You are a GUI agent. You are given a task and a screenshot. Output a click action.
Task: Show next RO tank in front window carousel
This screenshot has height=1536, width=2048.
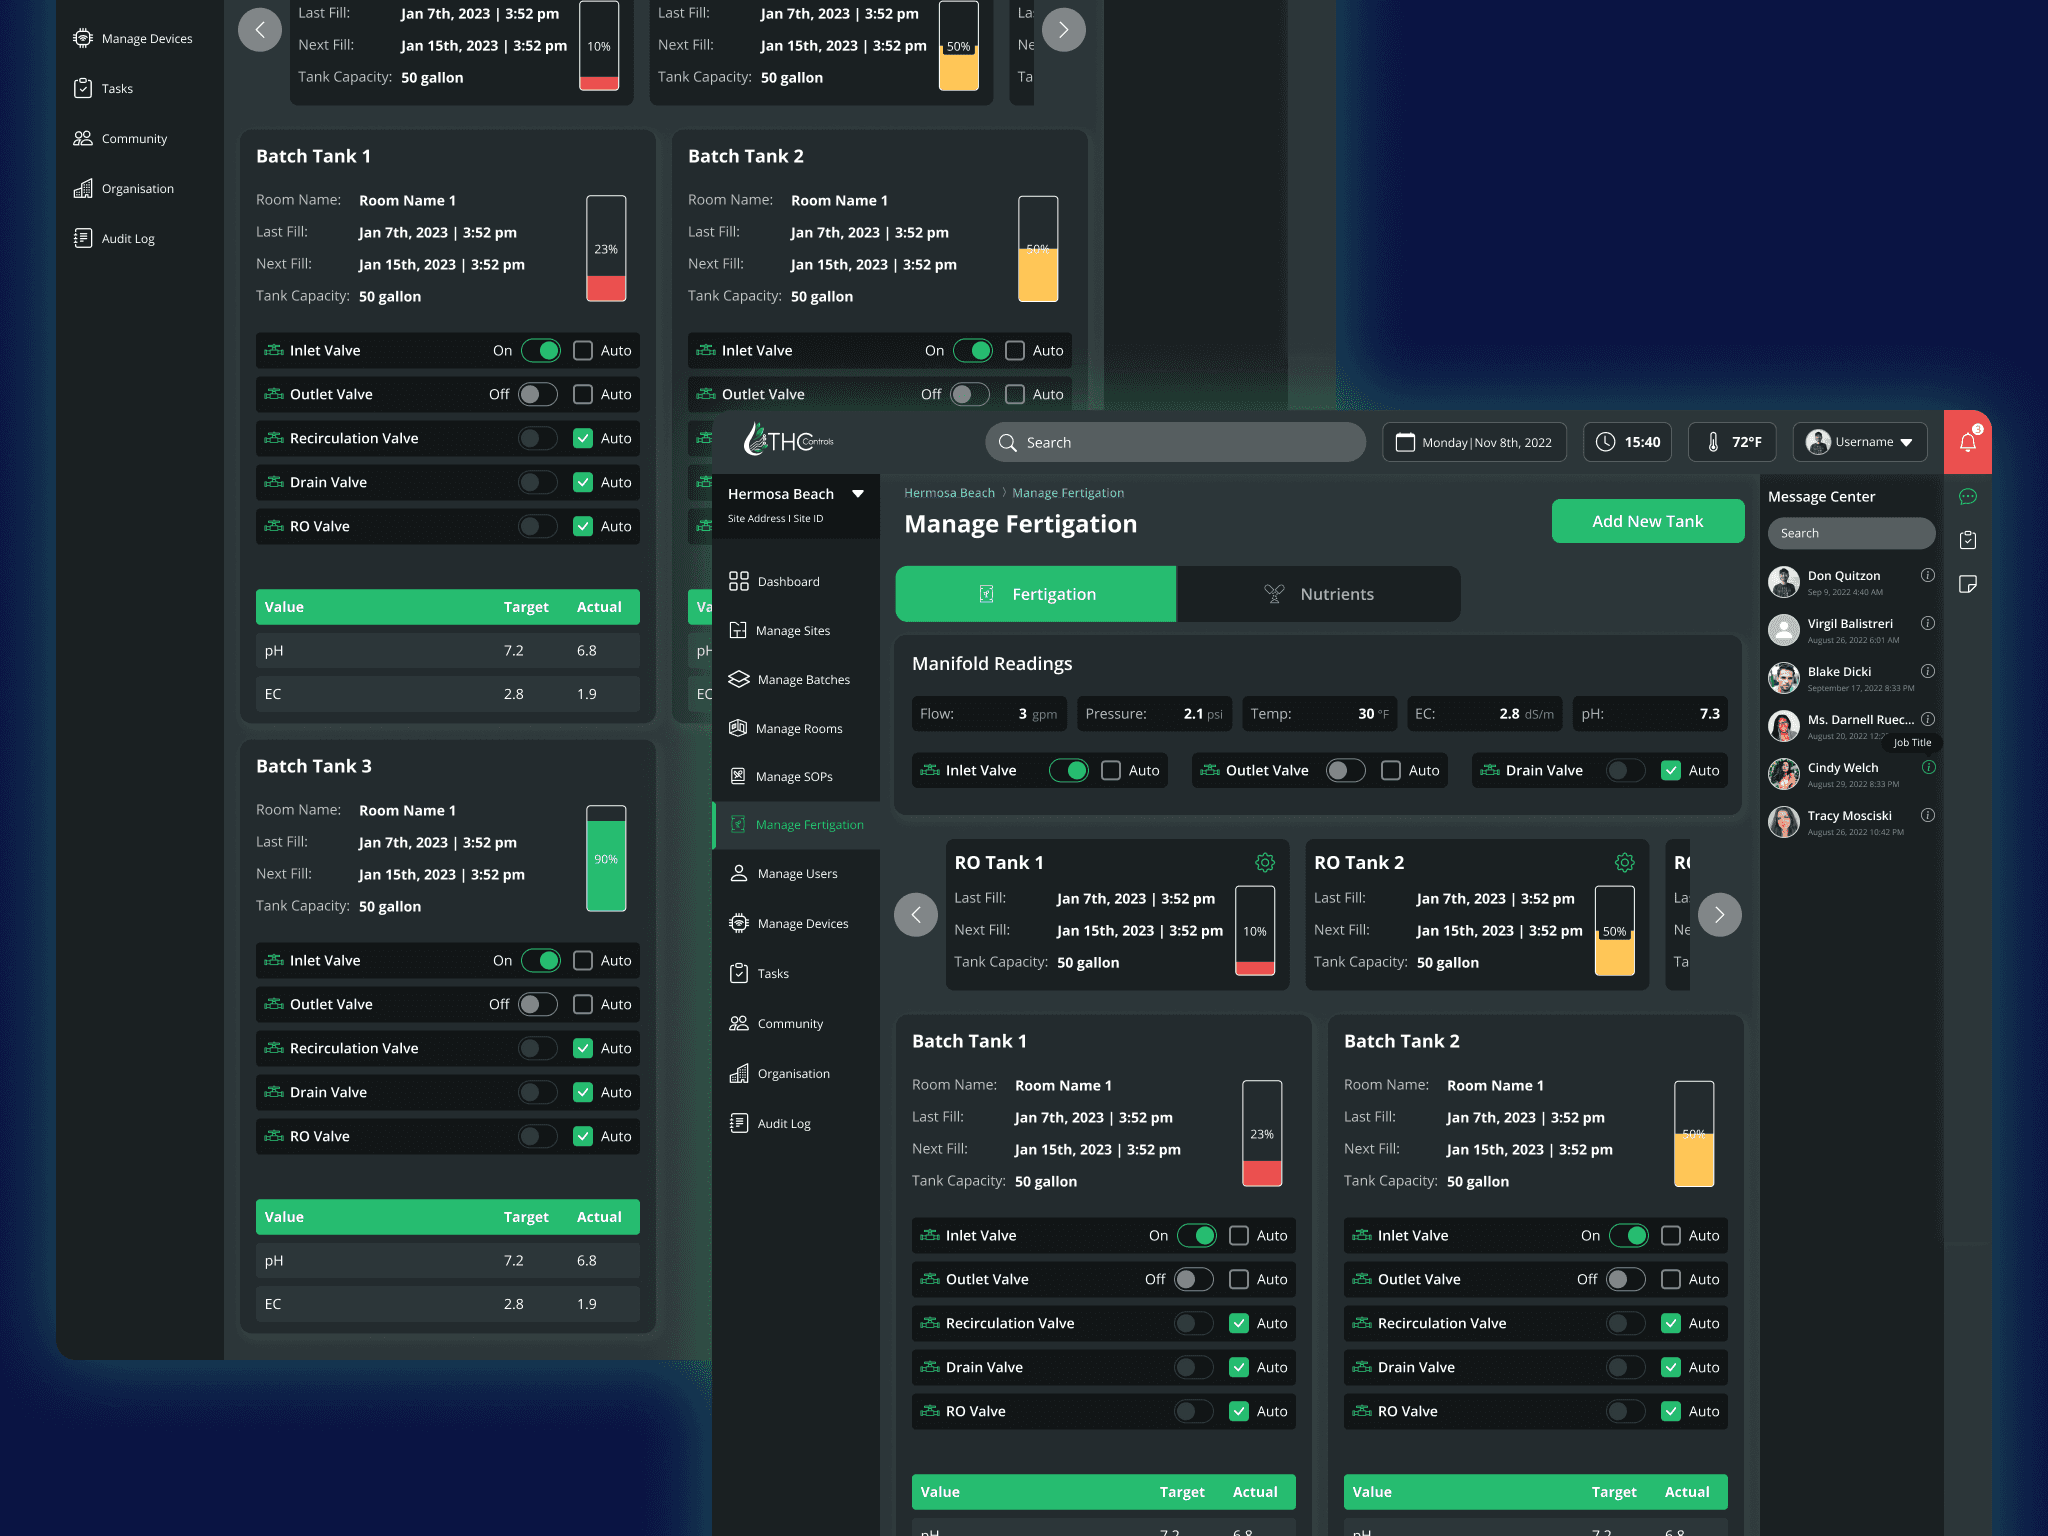pos(1719,914)
